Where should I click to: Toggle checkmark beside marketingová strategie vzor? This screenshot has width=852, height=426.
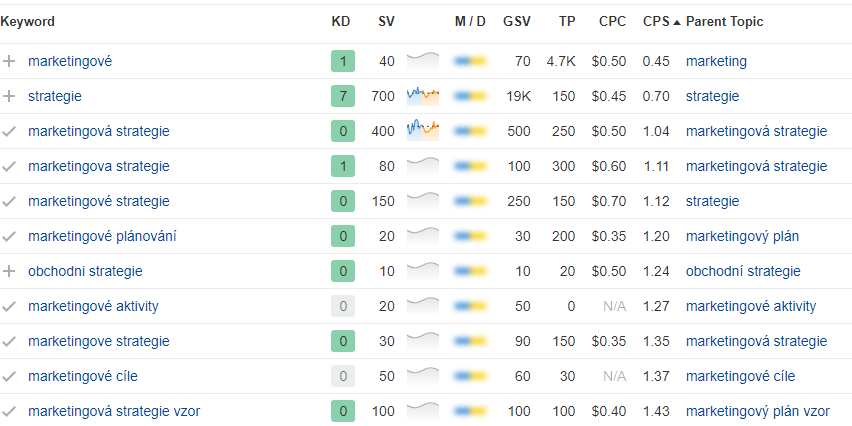pyautogui.click(x=10, y=411)
